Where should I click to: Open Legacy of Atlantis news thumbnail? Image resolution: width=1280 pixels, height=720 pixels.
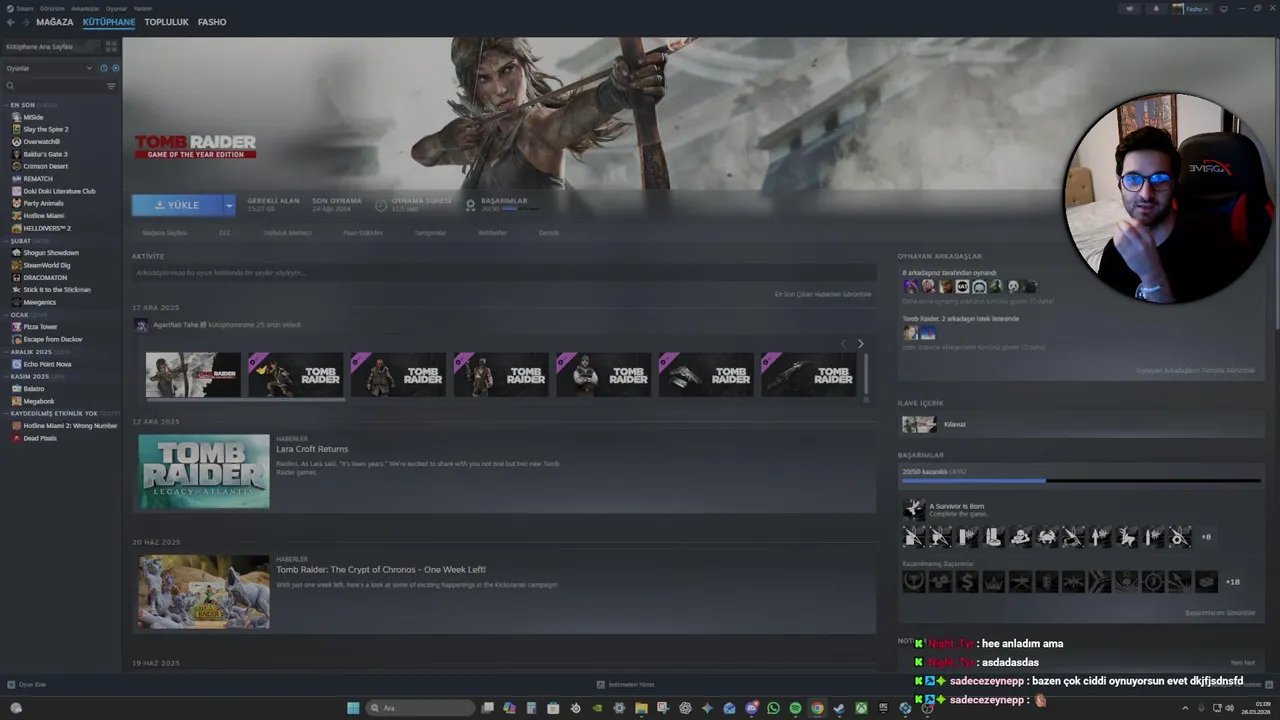[x=204, y=471]
